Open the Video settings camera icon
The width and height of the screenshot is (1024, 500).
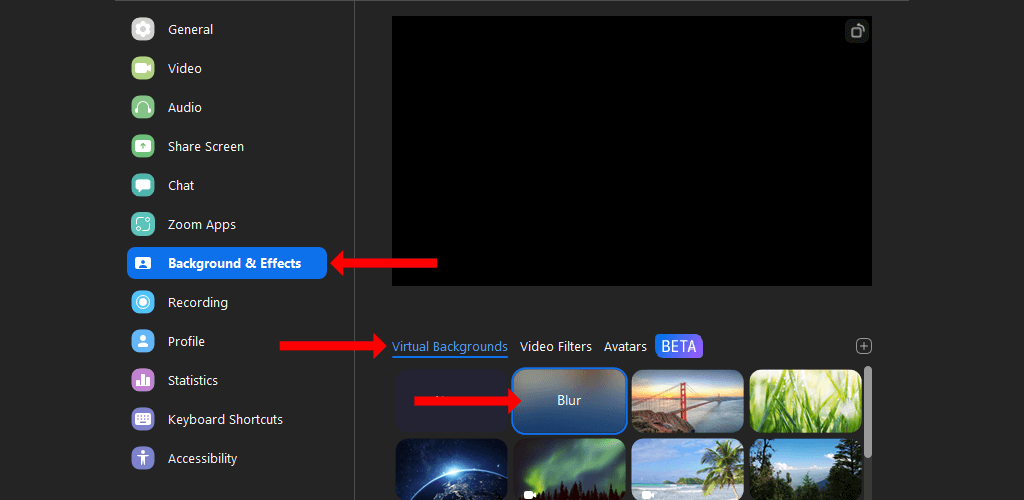point(143,68)
